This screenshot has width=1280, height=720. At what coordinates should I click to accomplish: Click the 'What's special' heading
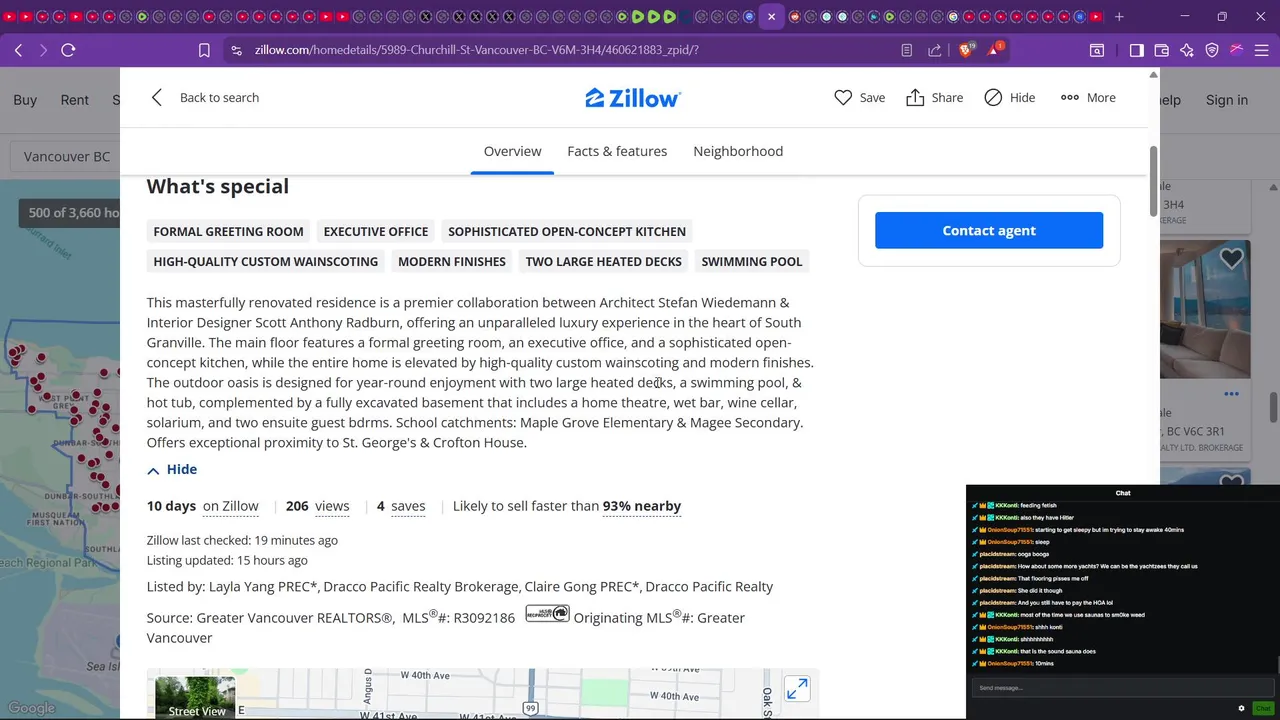218,186
